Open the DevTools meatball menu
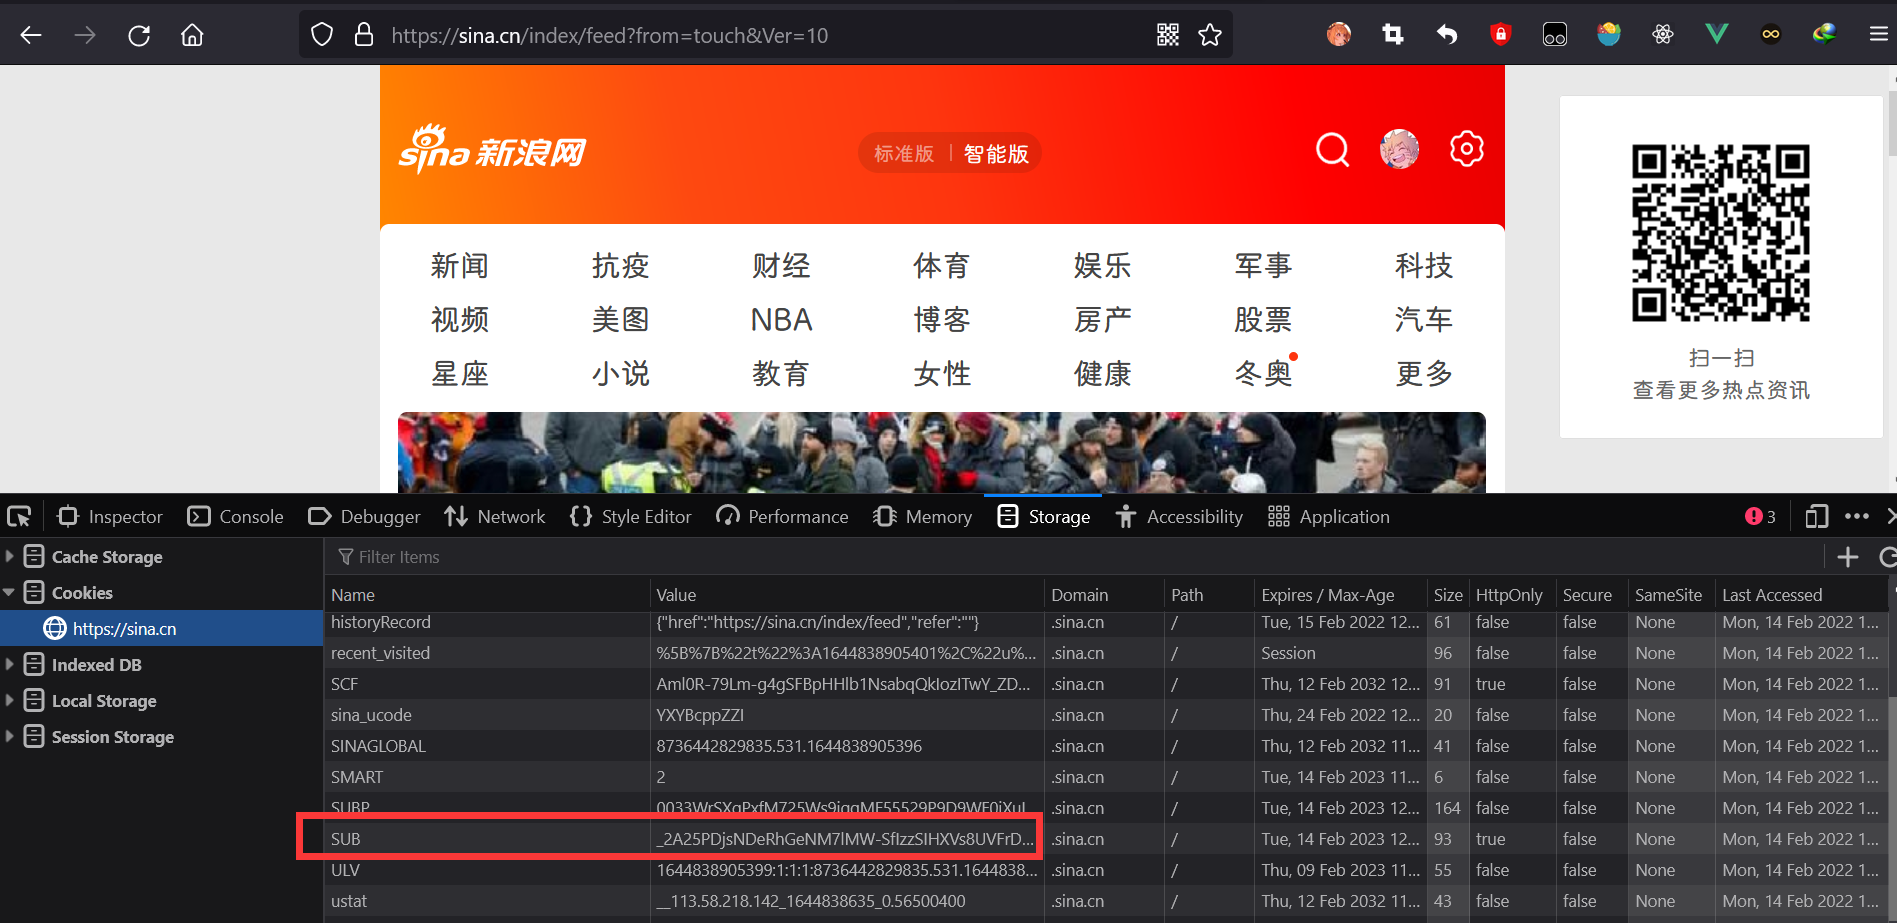 [x=1857, y=516]
